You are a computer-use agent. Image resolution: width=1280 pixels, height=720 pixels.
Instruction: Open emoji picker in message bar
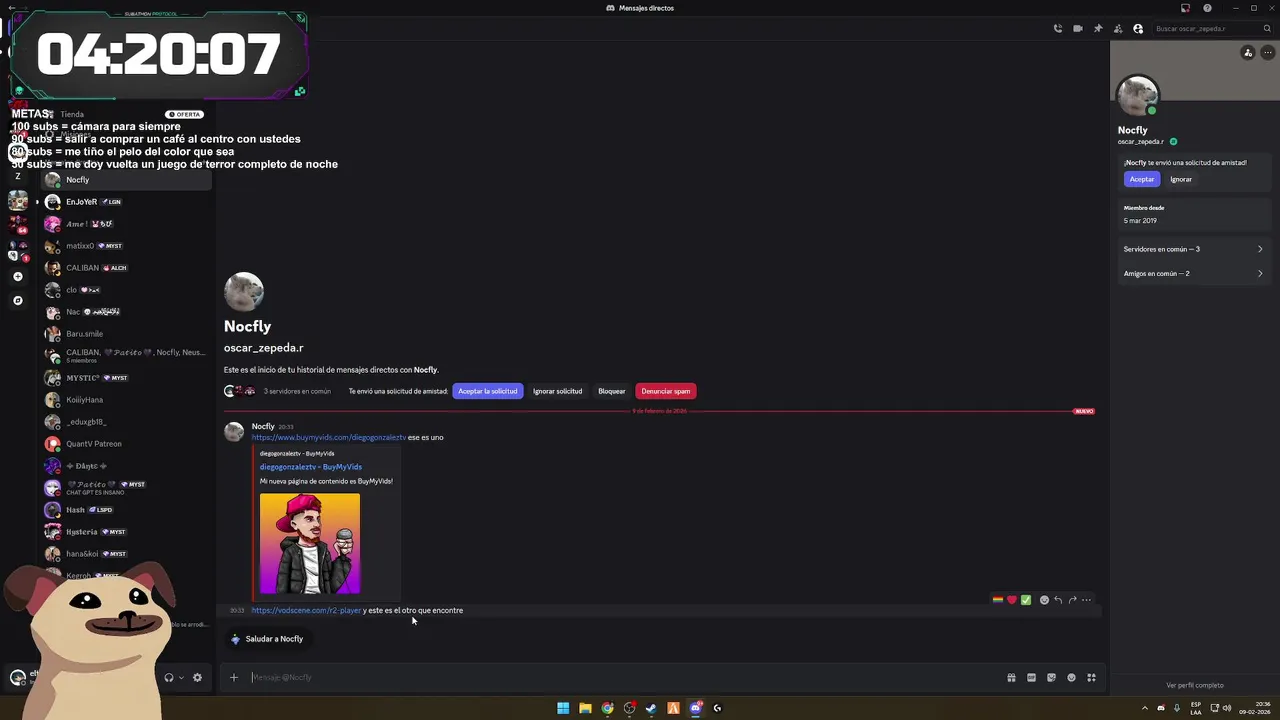click(x=1071, y=677)
